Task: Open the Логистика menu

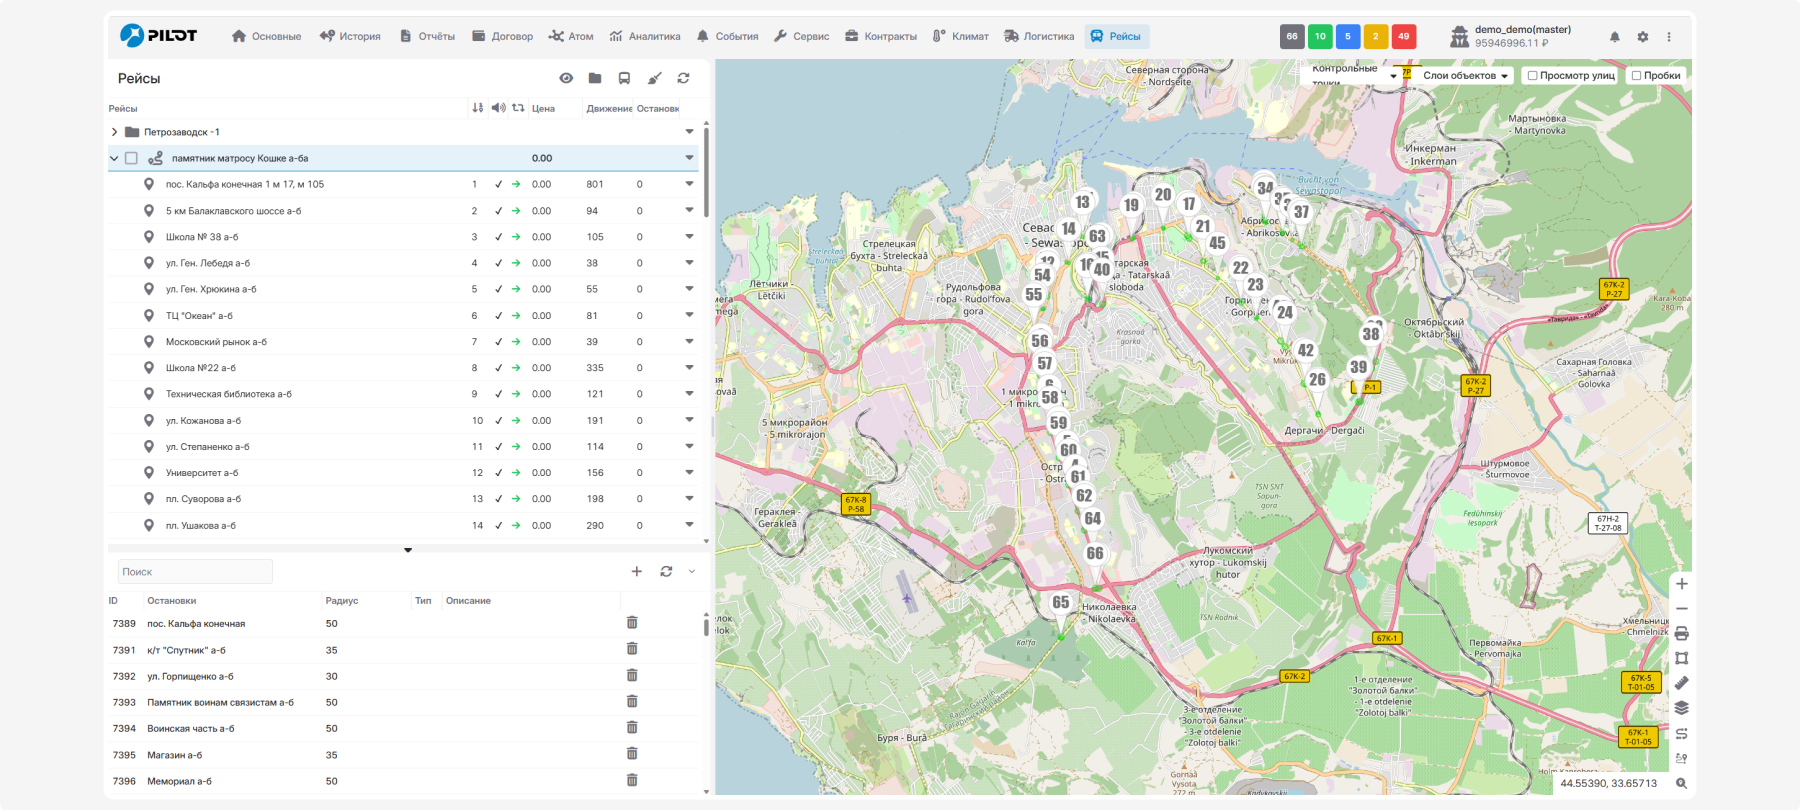Action: pos(1039,37)
